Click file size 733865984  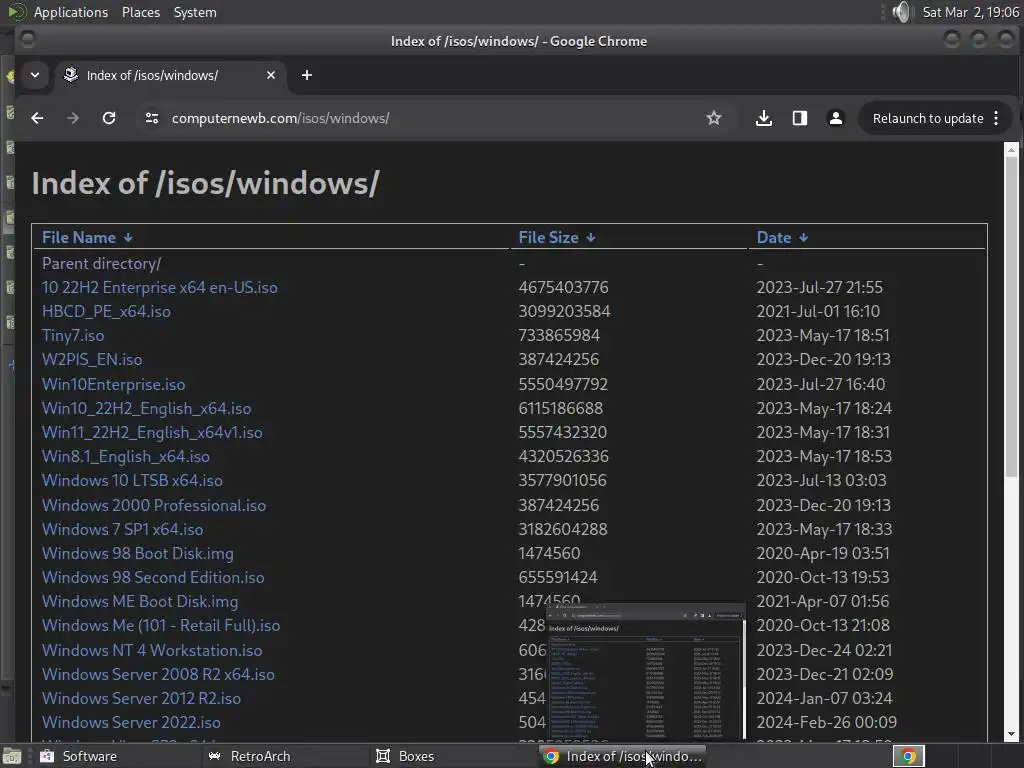click(x=559, y=336)
